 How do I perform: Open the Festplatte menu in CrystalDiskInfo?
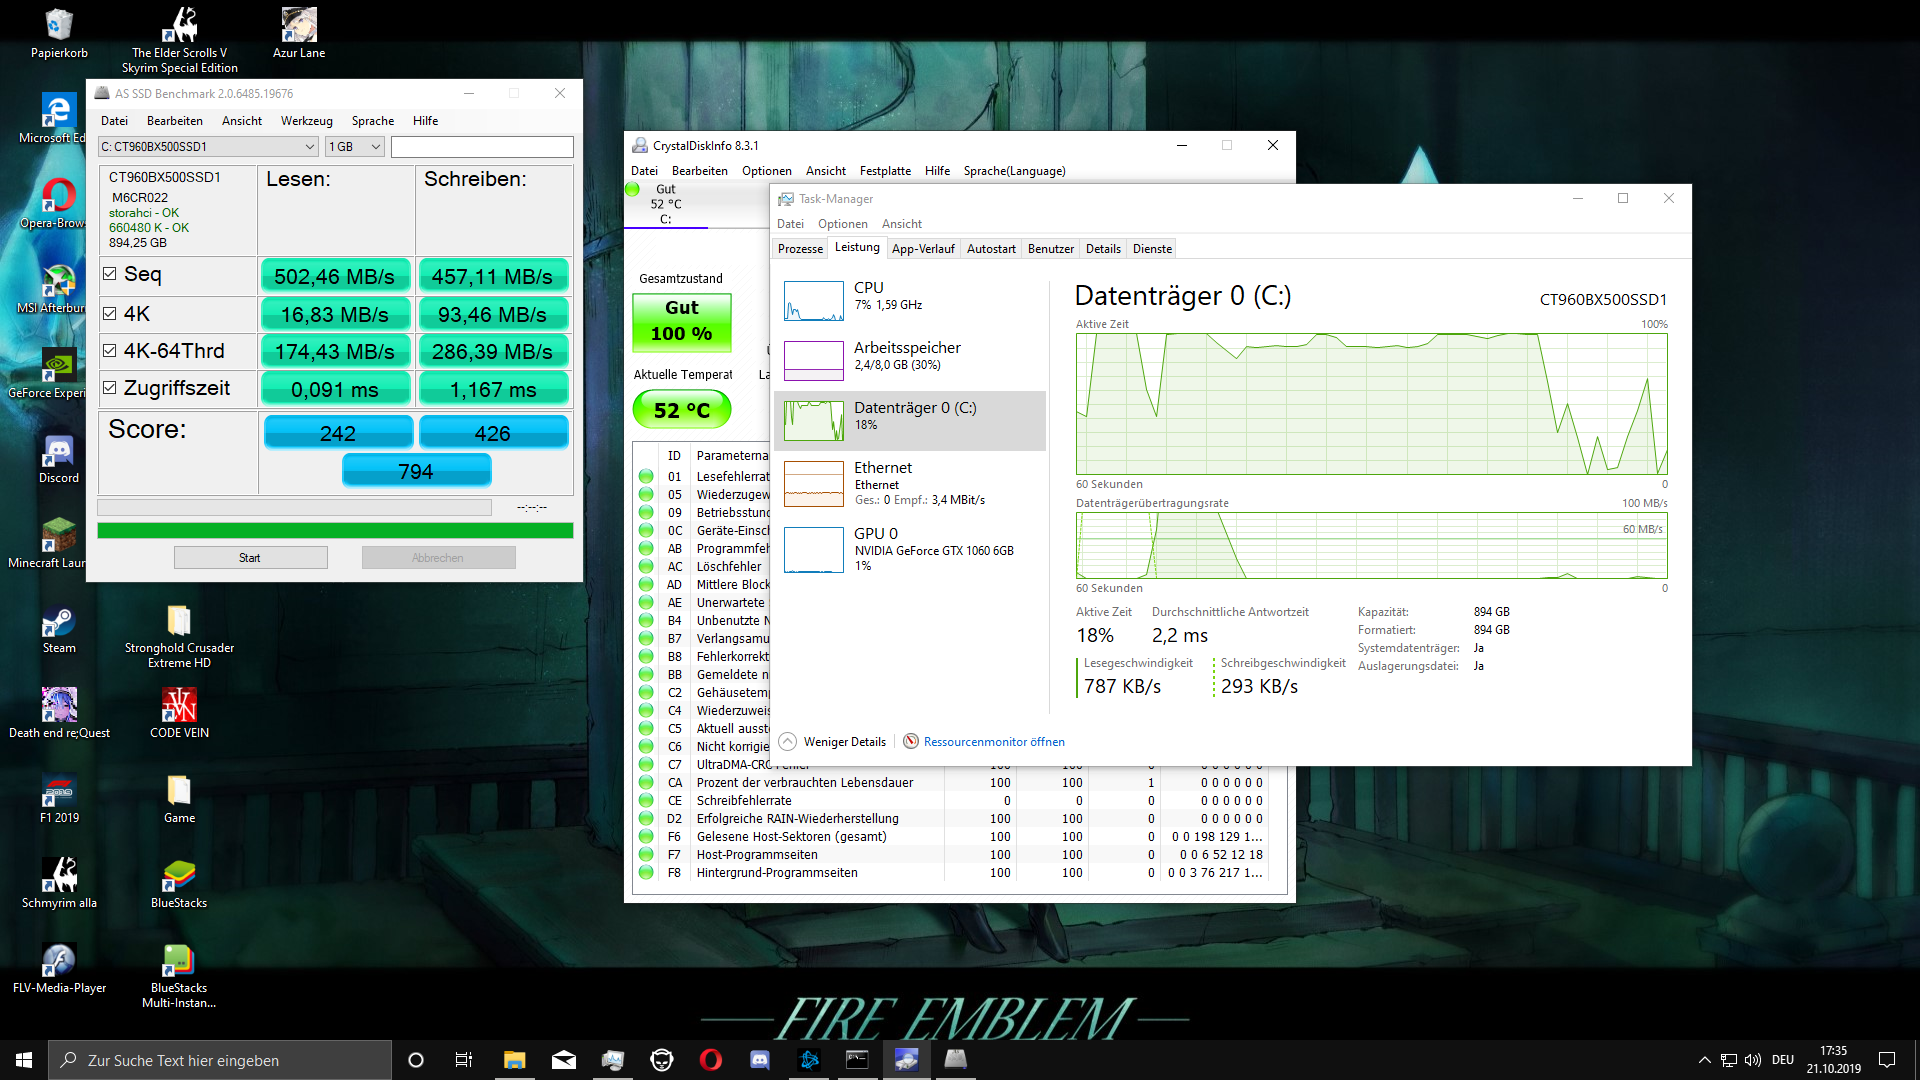[x=885, y=171]
